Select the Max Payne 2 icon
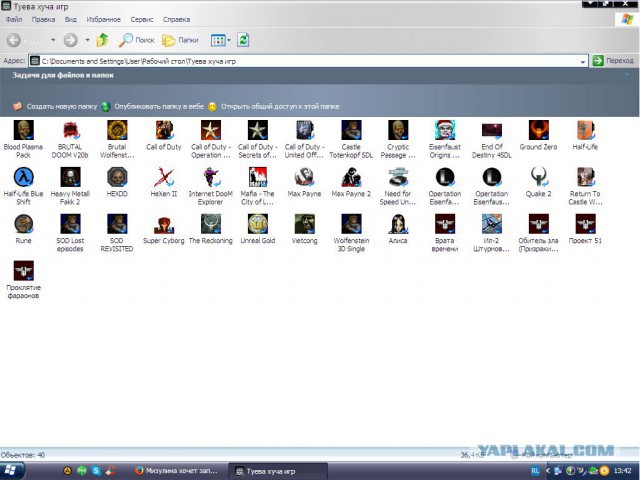The image size is (640, 480). click(351, 177)
